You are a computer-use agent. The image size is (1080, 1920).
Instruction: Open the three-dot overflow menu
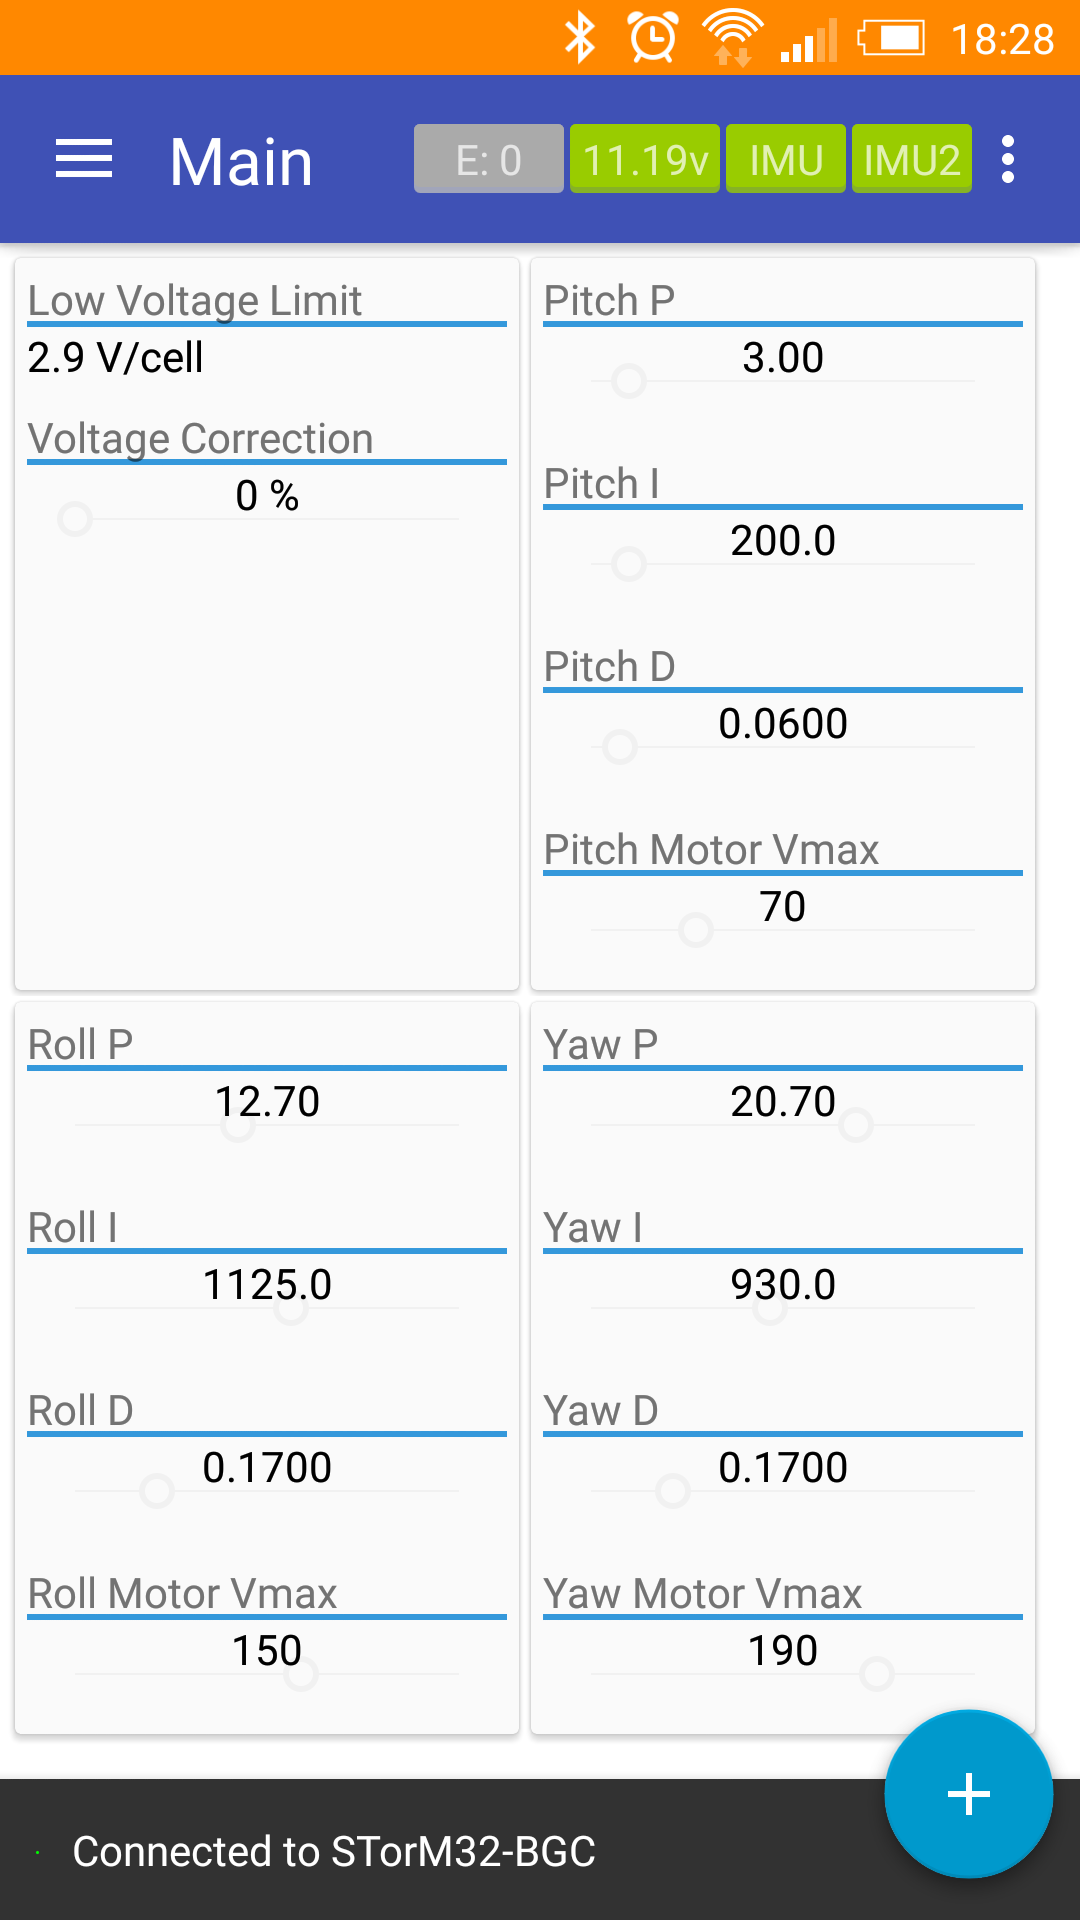click(1008, 160)
